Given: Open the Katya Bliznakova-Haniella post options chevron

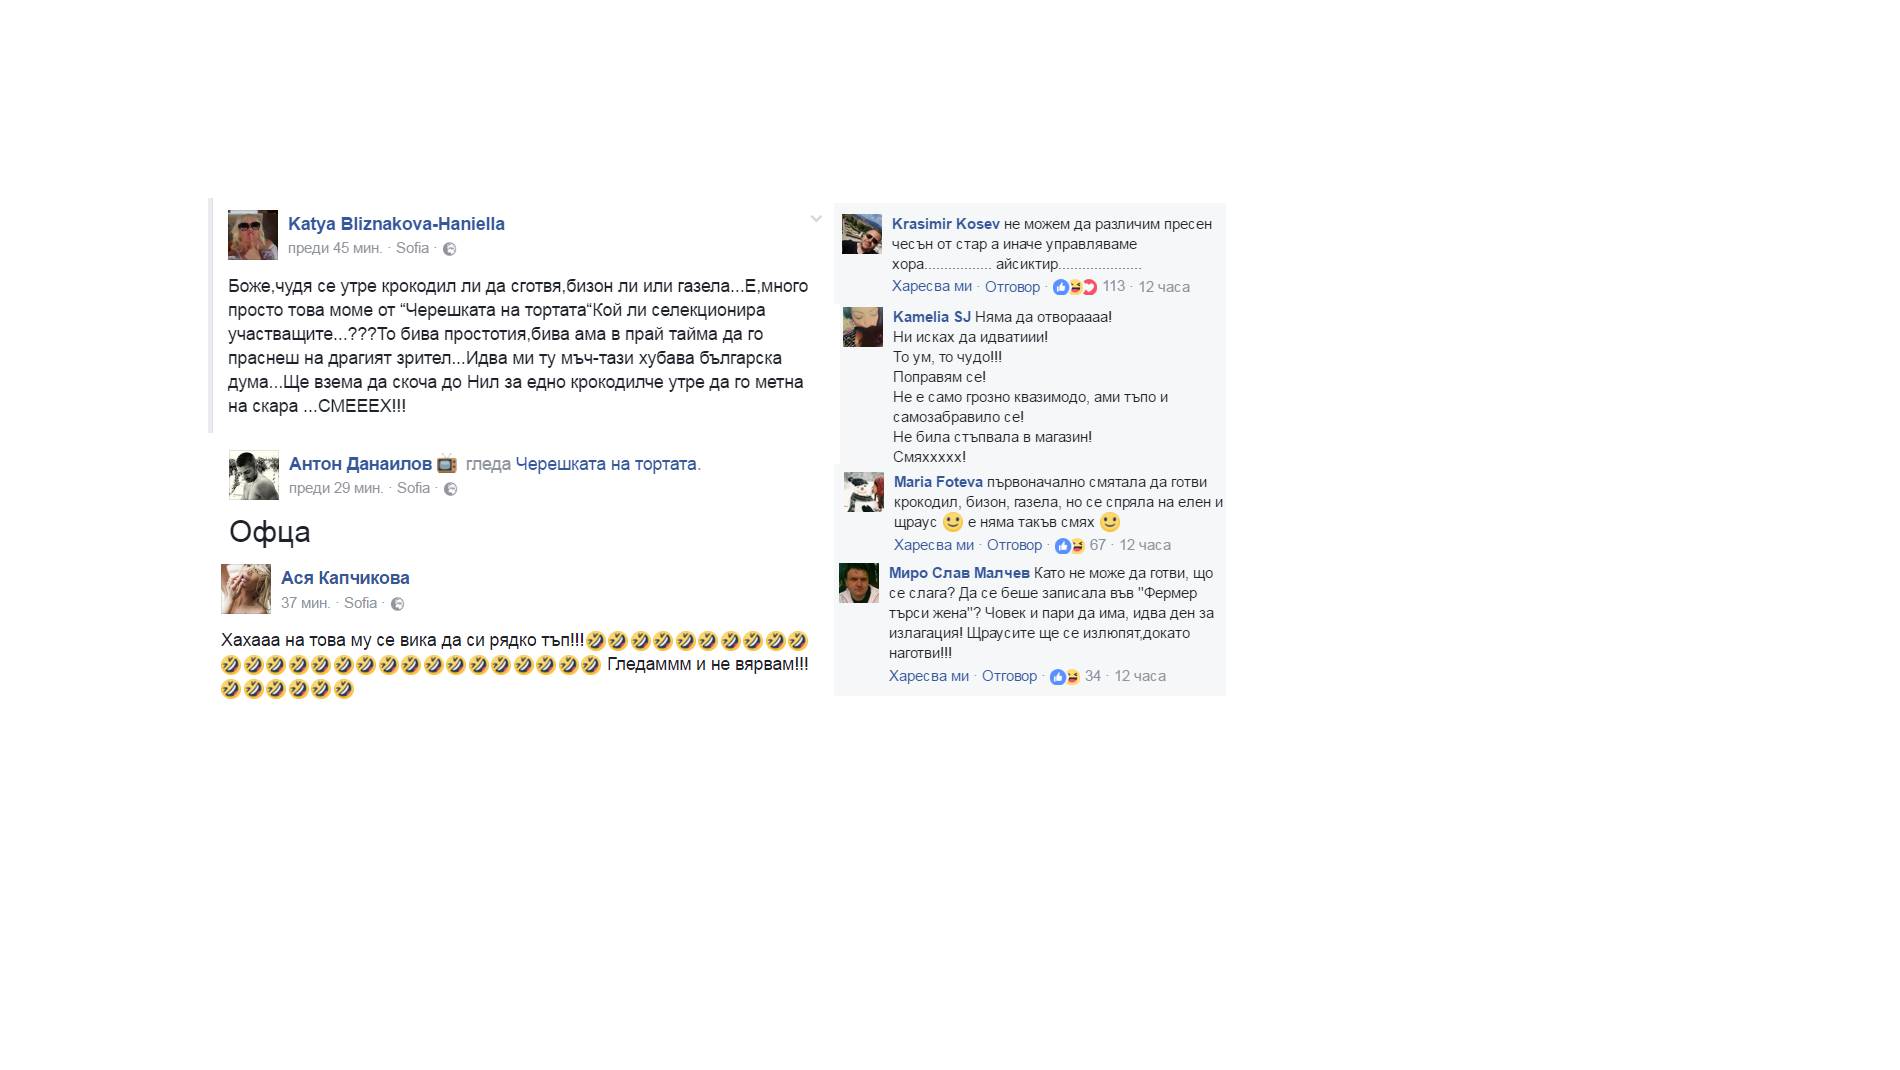Looking at the screenshot, I should coord(816,218).
